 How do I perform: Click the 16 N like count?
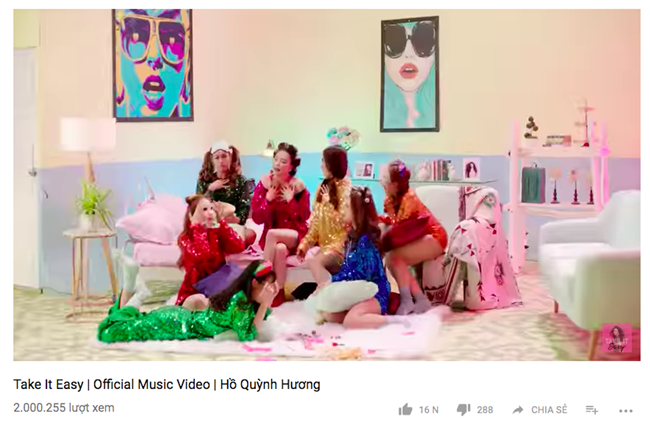tap(429, 410)
